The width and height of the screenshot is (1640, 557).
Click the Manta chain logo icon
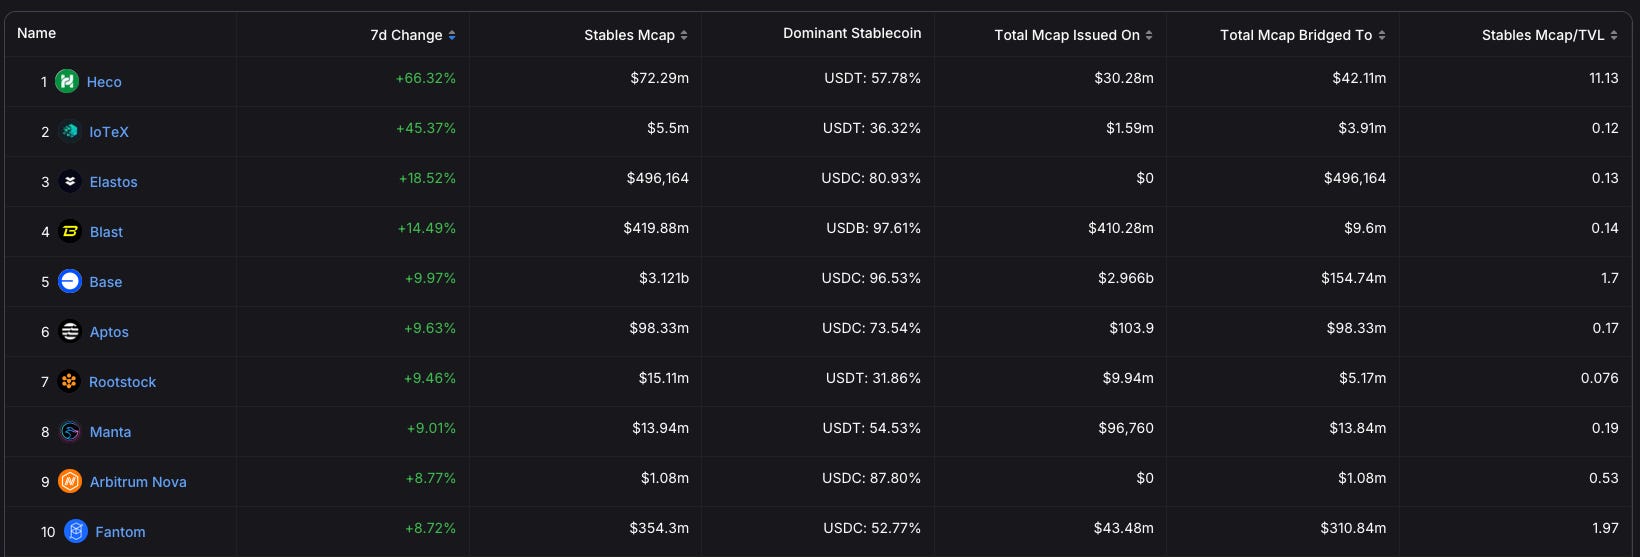[70, 431]
